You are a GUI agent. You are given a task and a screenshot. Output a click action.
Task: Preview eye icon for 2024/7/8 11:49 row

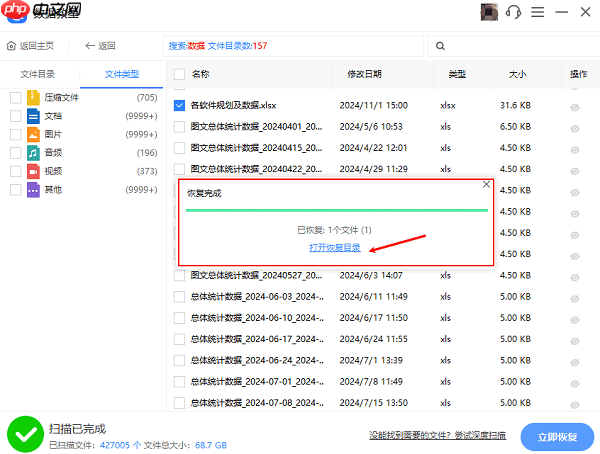(x=575, y=384)
